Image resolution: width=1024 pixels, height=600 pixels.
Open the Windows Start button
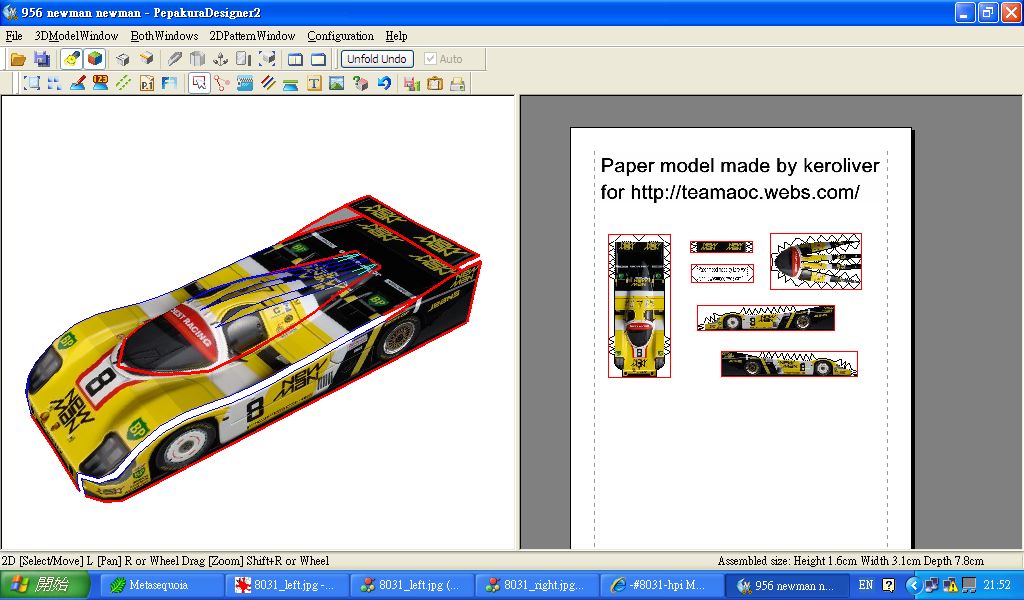[x=44, y=584]
